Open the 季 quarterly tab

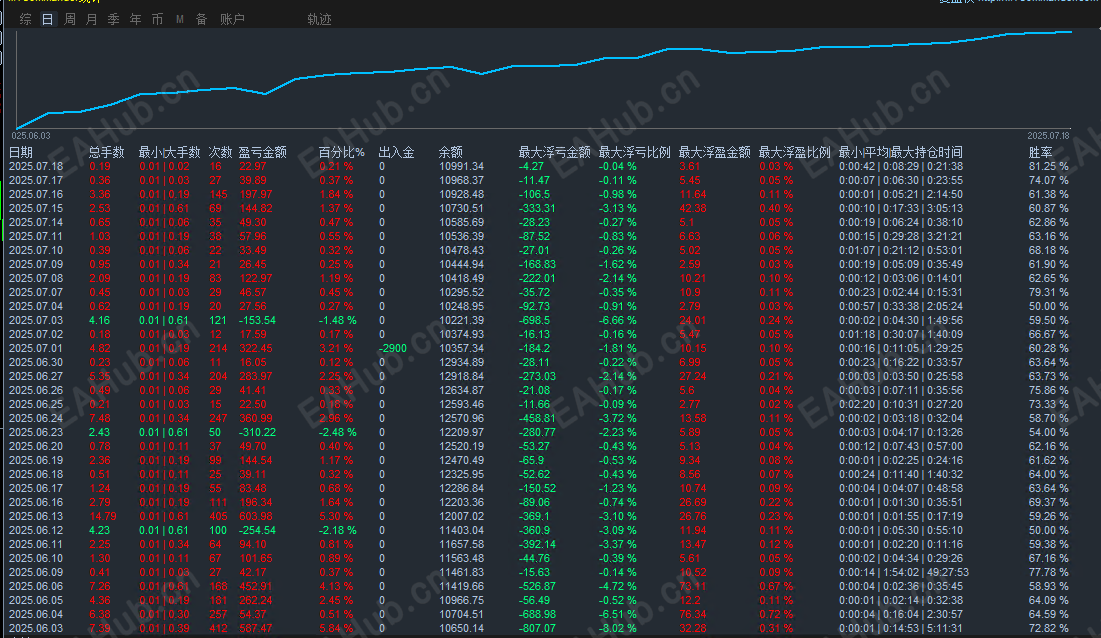pyautogui.click(x=114, y=19)
